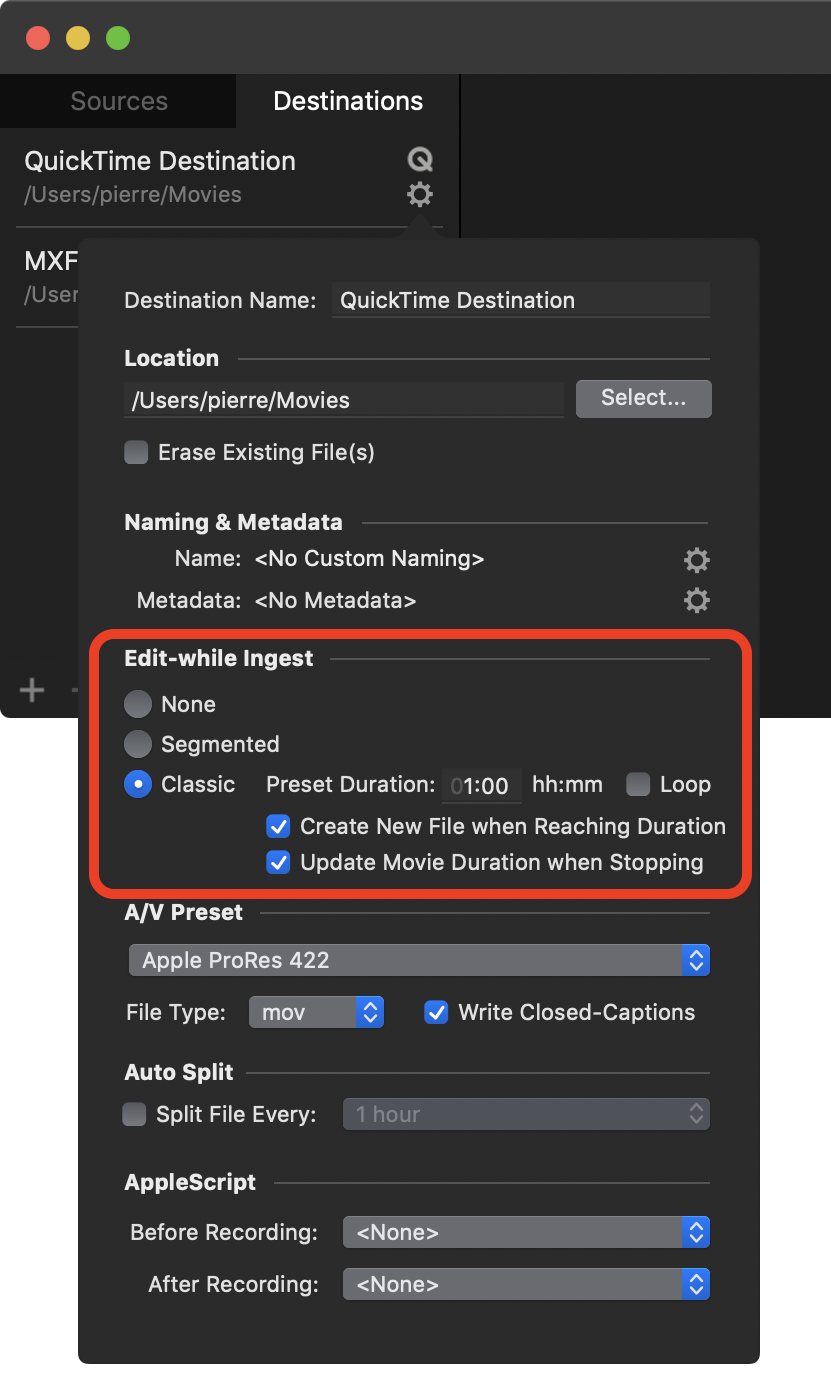The height and width of the screenshot is (1390, 831).
Task: Click the green zoom window button
Action: [x=118, y=39]
